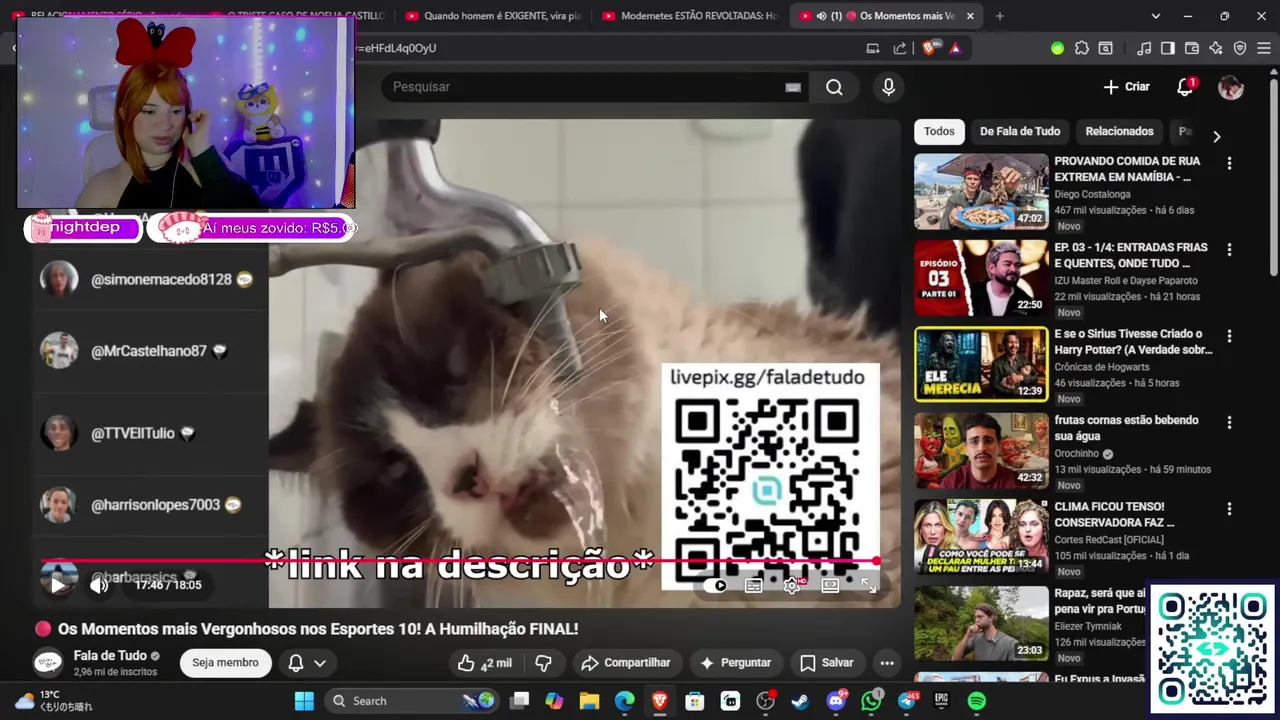
Task: Activate voice search microphone
Action: point(888,87)
